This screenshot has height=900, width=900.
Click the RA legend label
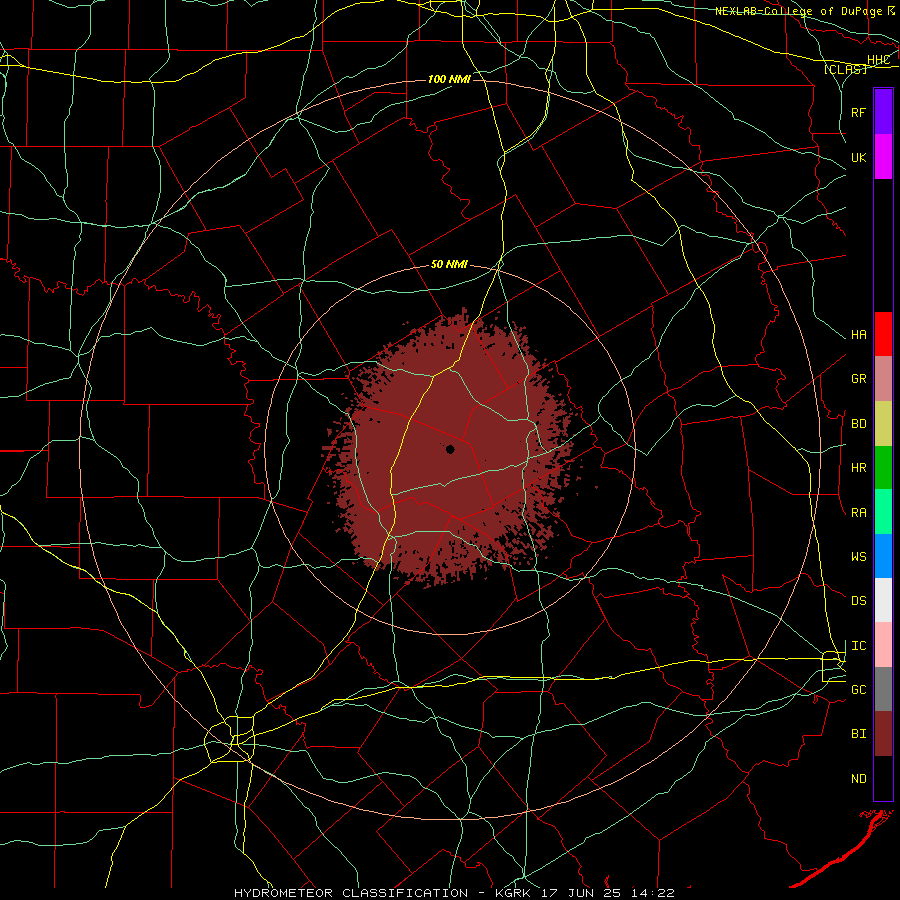click(x=858, y=513)
